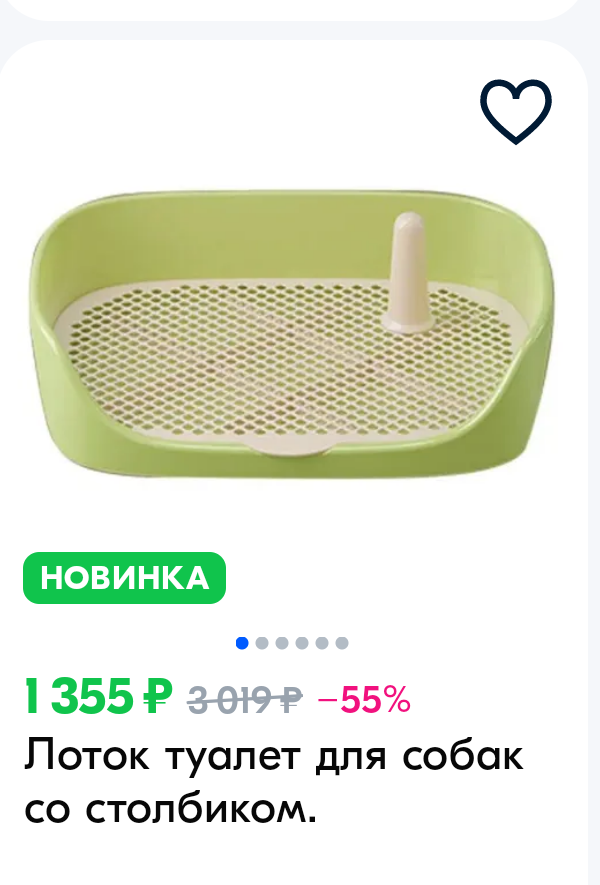Click the white post in tray photo
Image resolution: width=600 pixels, height=885 pixels.
[408, 272]
